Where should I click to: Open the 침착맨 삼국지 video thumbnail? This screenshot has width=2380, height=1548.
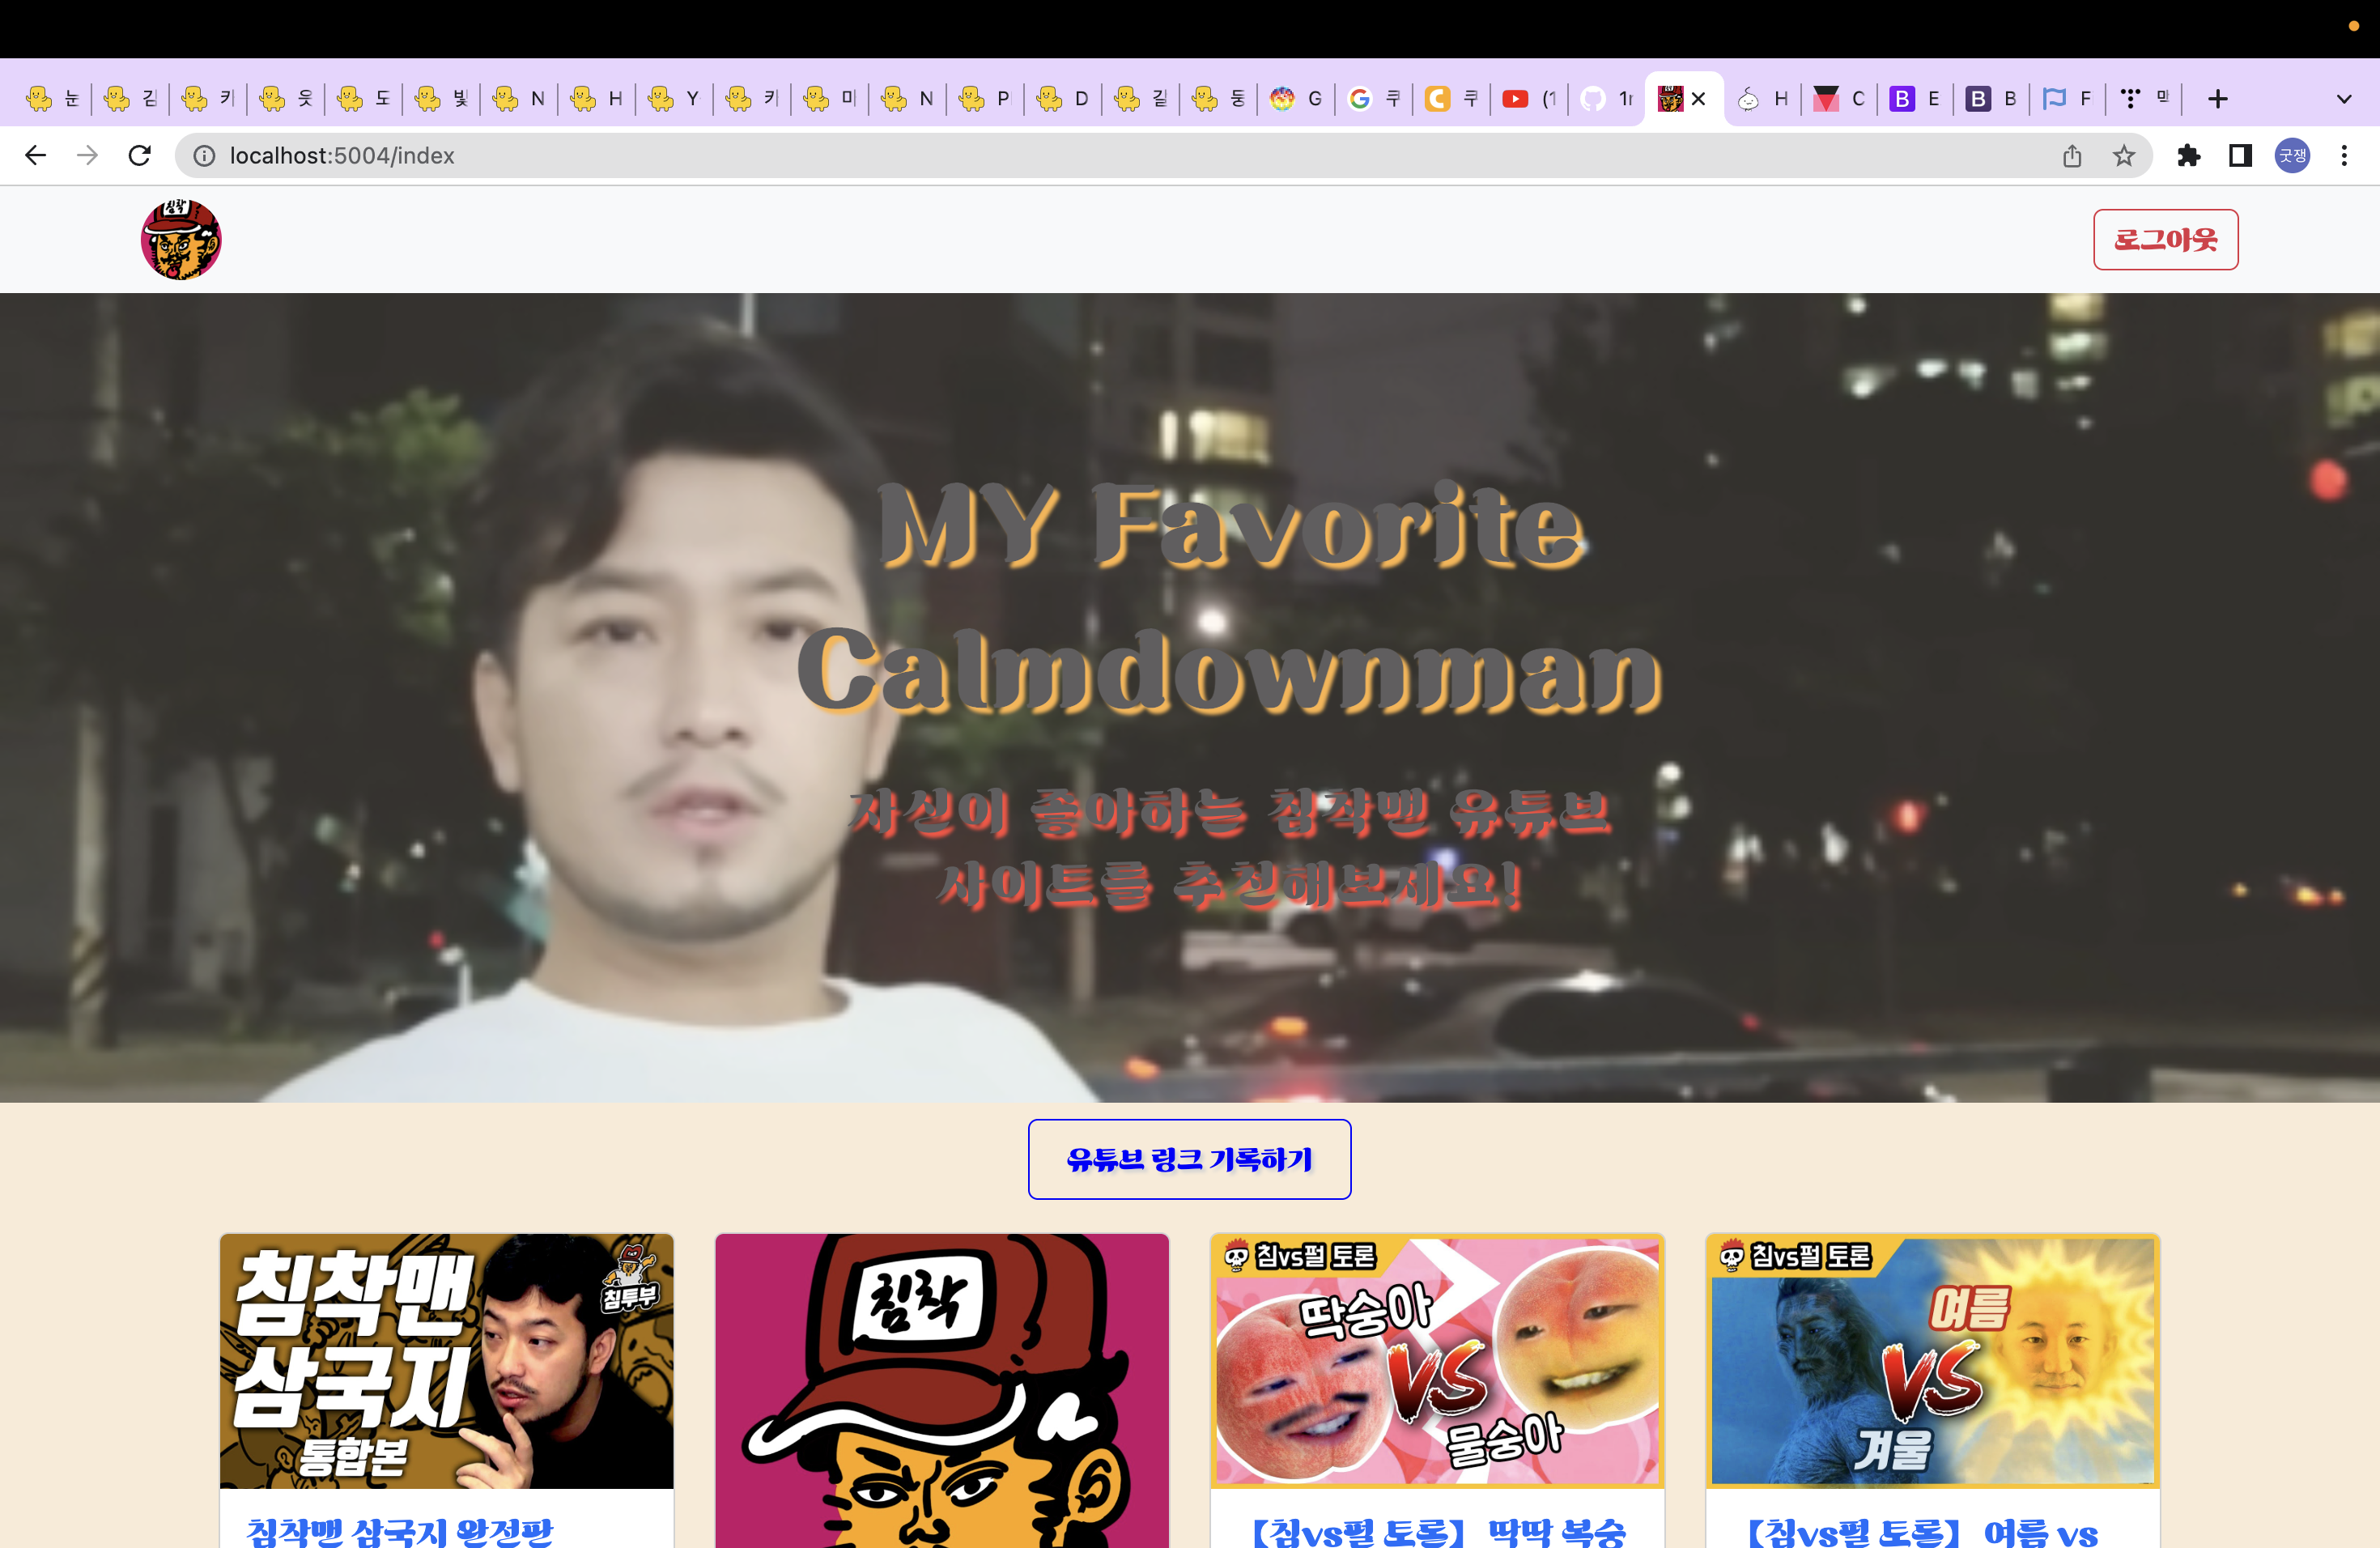click(446, 1362)
